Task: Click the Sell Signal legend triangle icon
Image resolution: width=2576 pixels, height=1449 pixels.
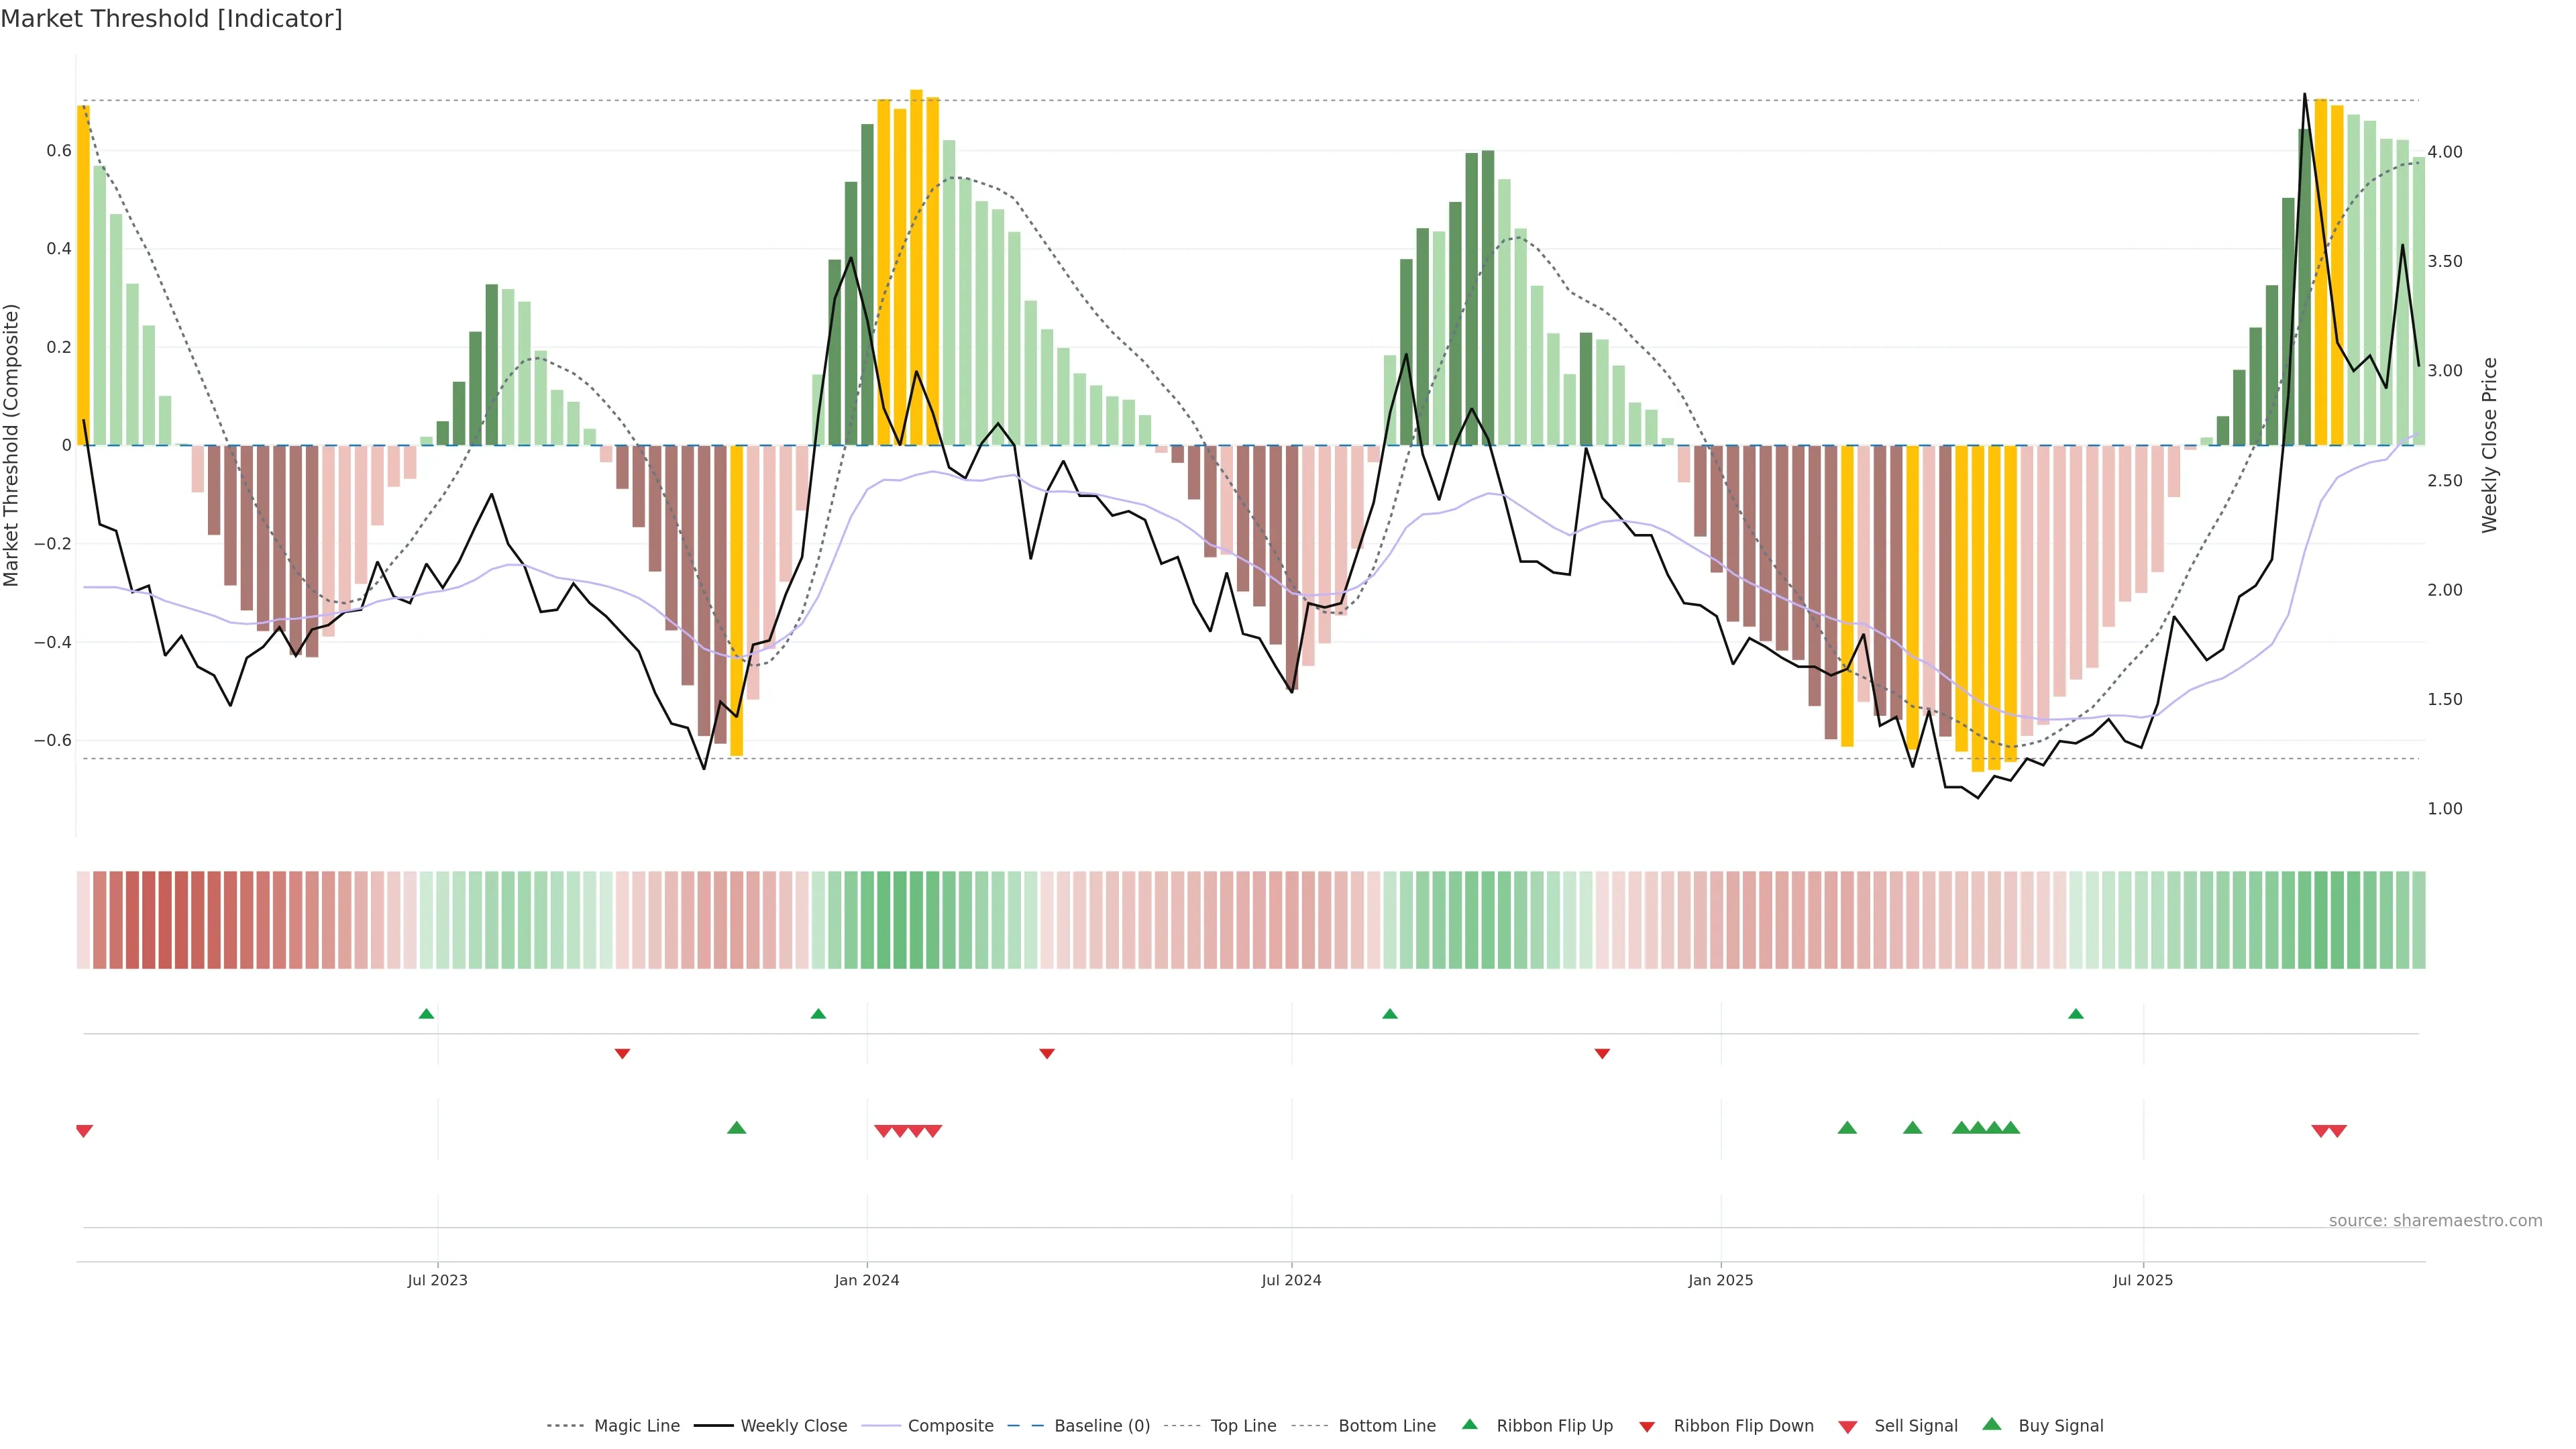Action: click(1847, 1426)
